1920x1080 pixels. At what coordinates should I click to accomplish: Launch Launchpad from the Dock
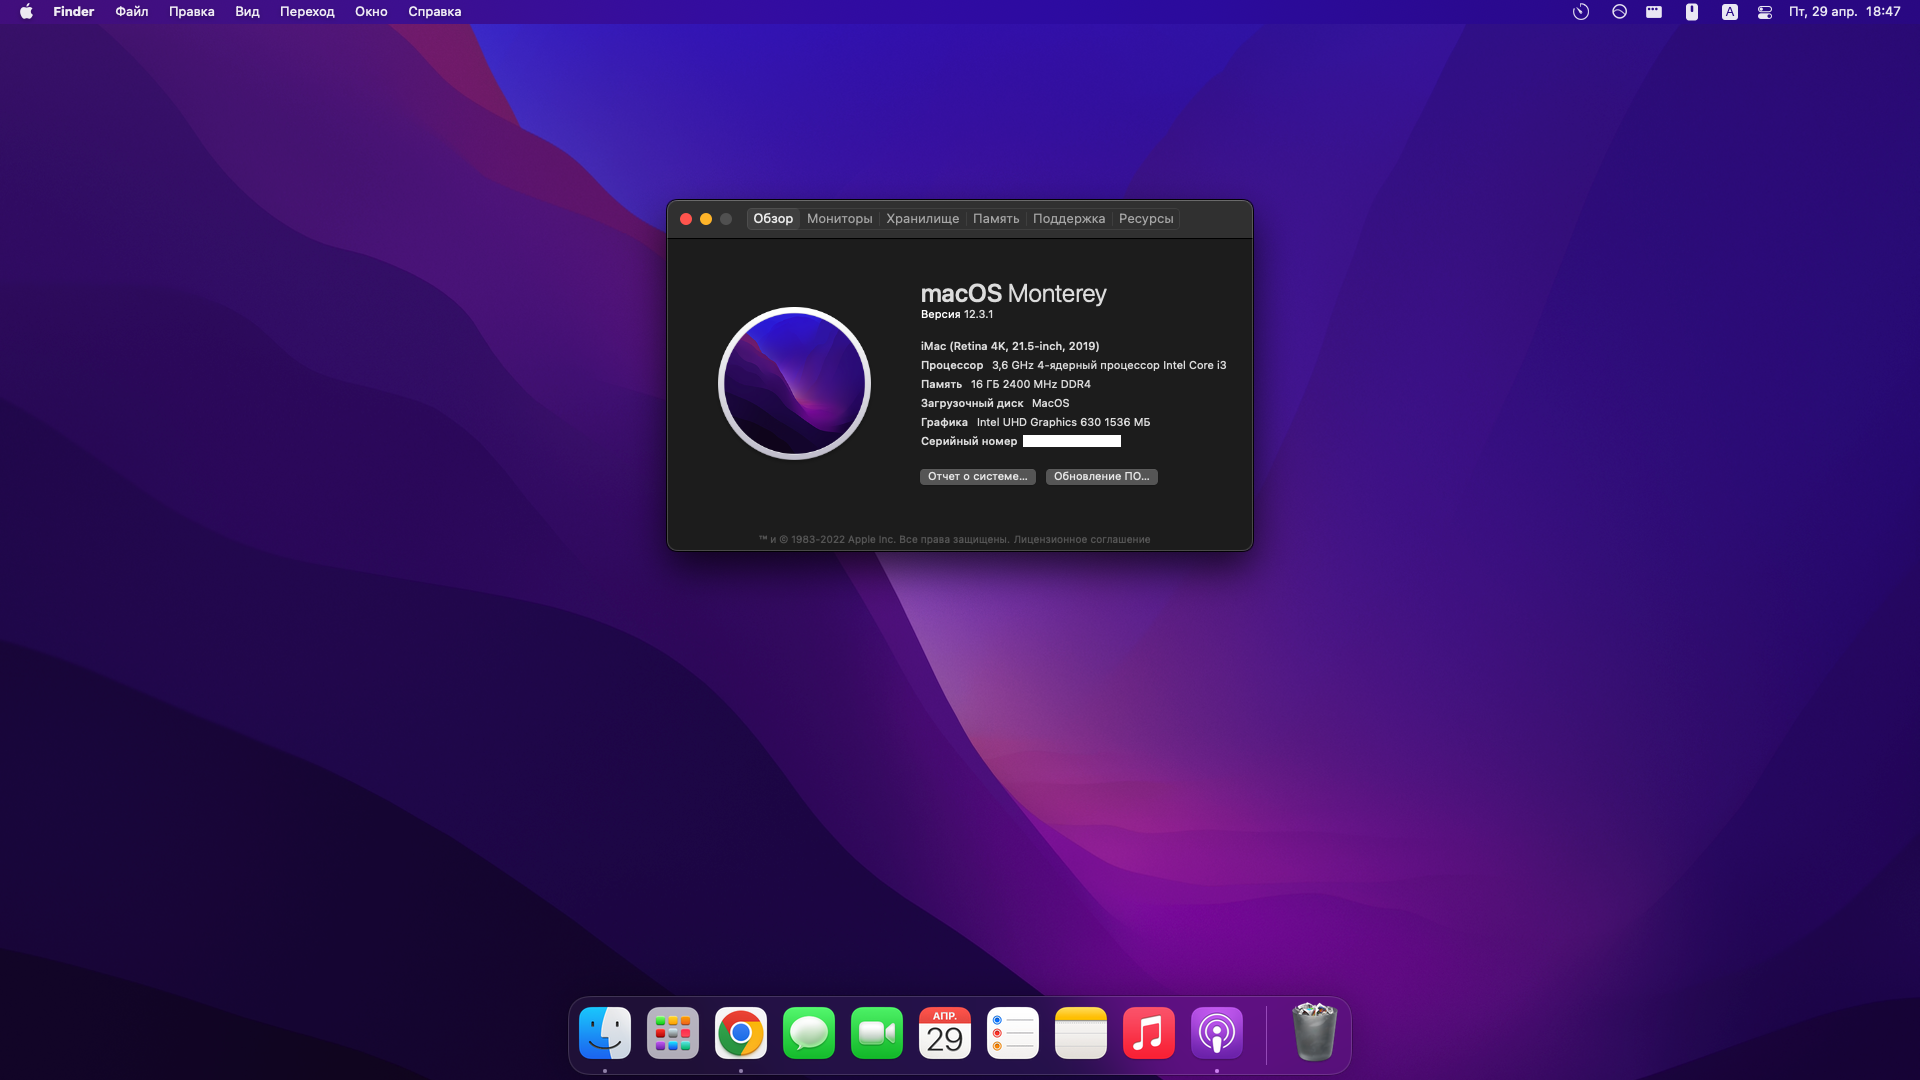[x=673, y=1033]
